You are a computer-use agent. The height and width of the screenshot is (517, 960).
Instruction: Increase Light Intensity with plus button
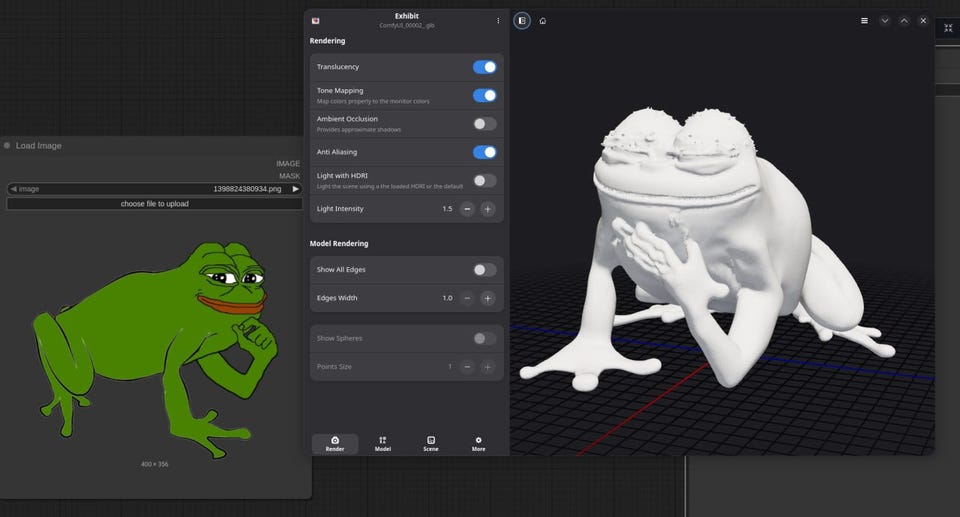[x=487, y=209]
